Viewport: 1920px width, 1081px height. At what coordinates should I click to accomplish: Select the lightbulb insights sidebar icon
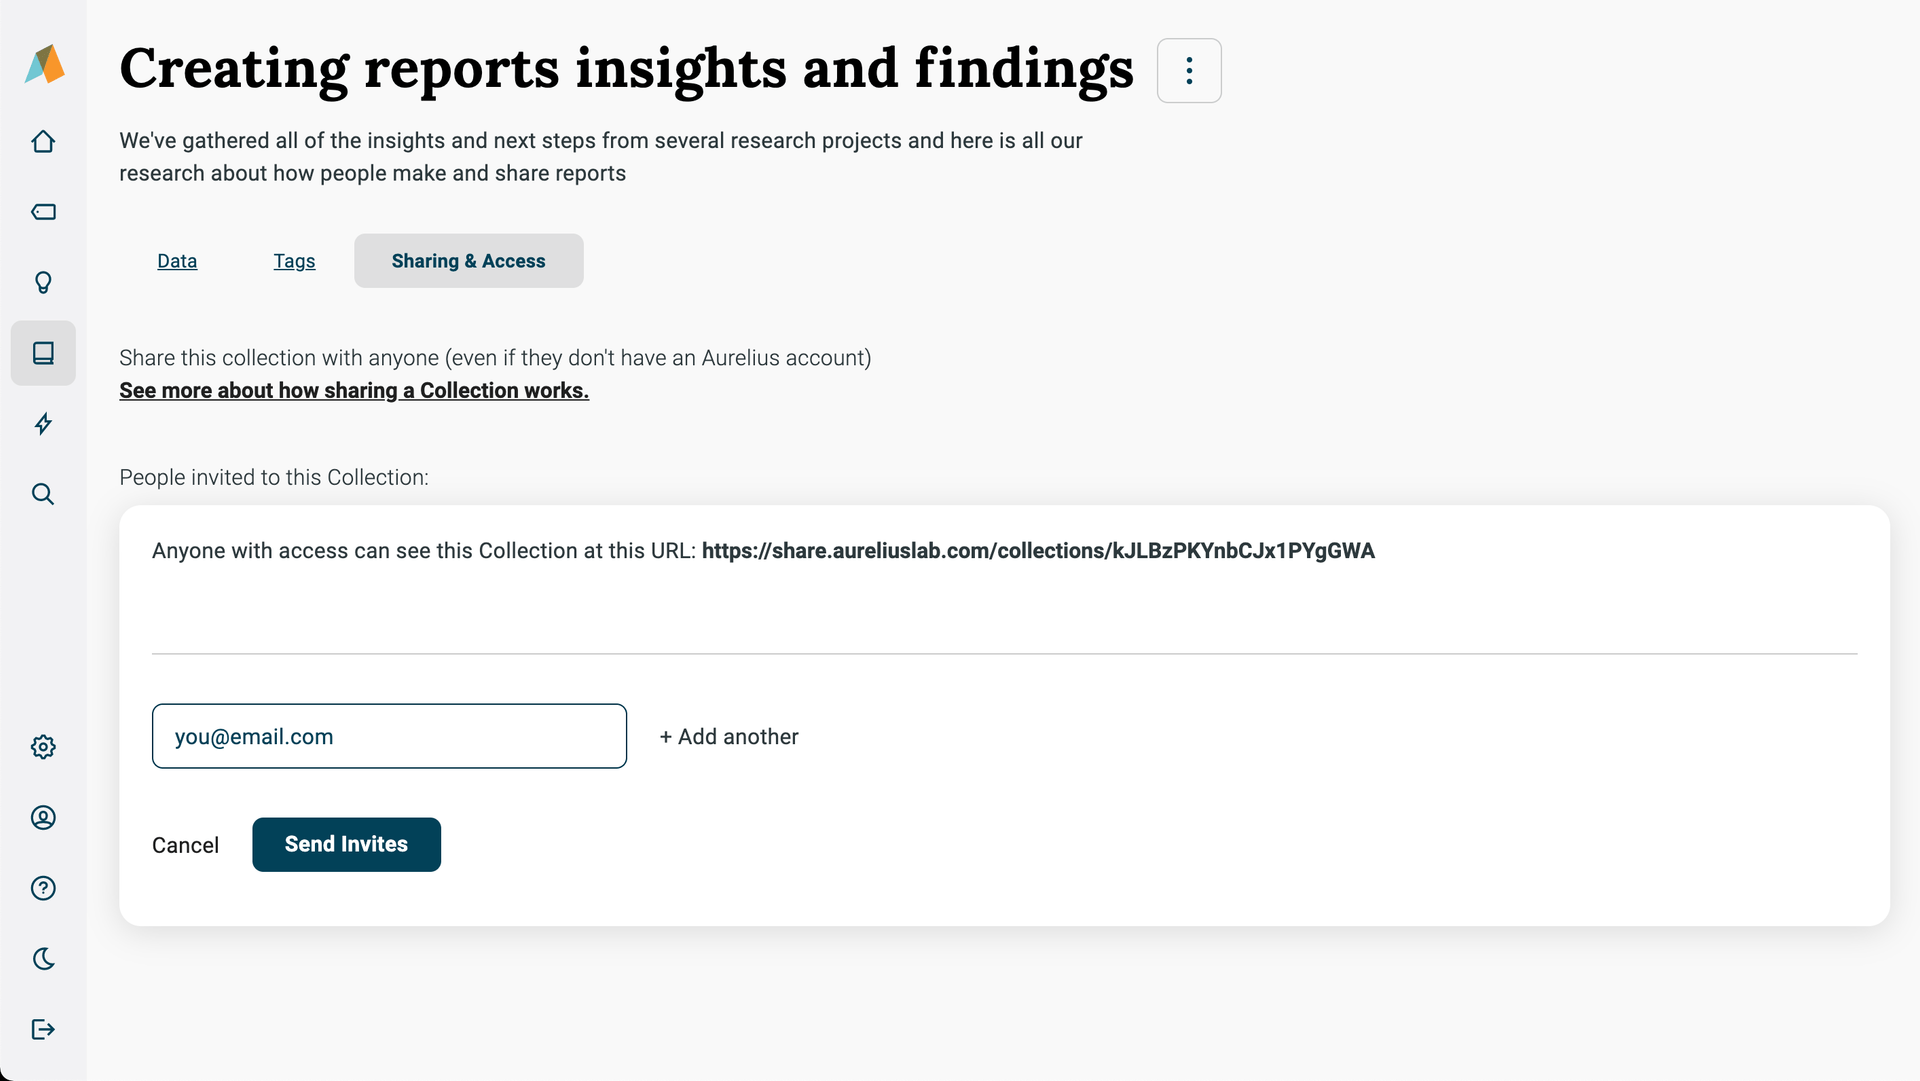(x=44, y=282)
